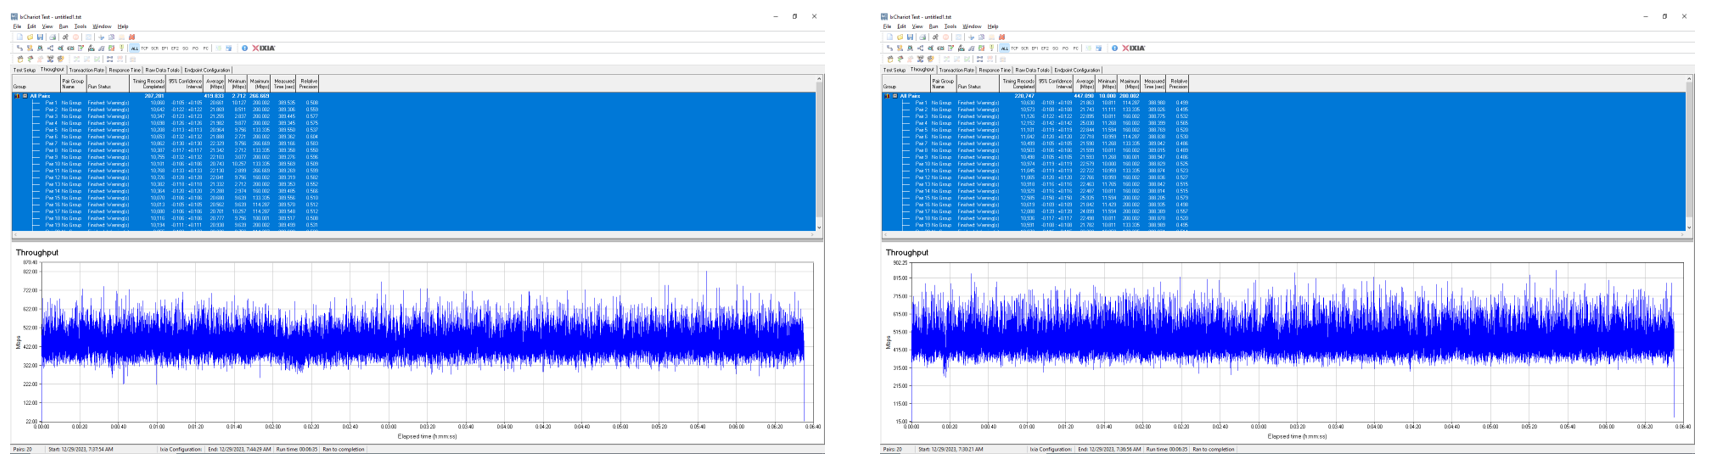
Task: Click 'Ran to completion' in left status bar
Action: tap(344, 450)
